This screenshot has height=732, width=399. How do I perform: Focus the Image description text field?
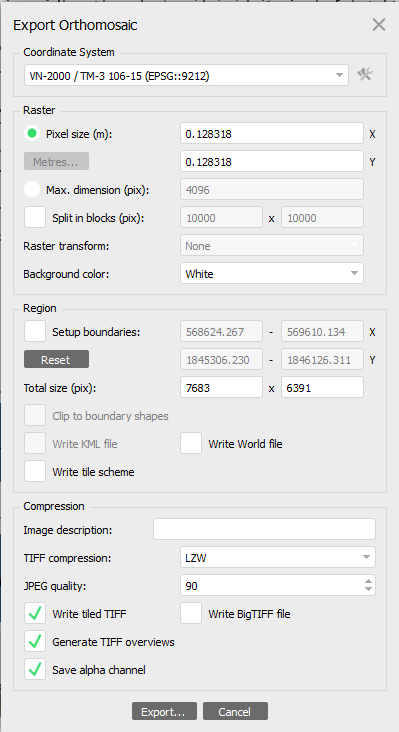[x=264, y=529]
